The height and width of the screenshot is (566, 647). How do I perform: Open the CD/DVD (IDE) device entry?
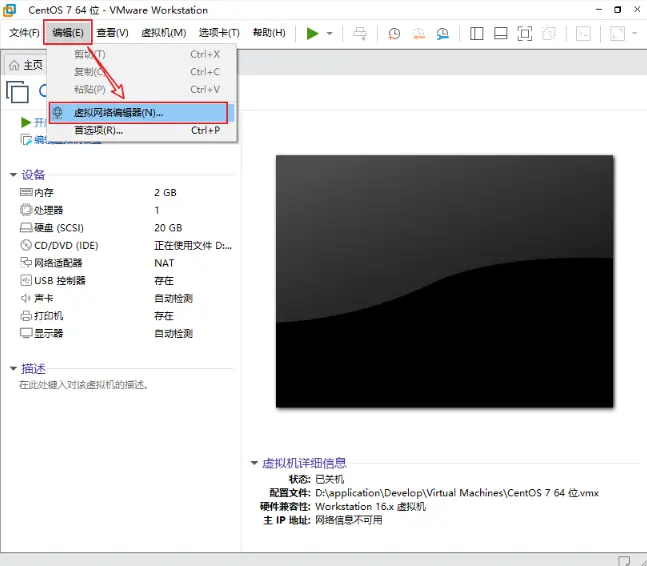coord(66,245)
